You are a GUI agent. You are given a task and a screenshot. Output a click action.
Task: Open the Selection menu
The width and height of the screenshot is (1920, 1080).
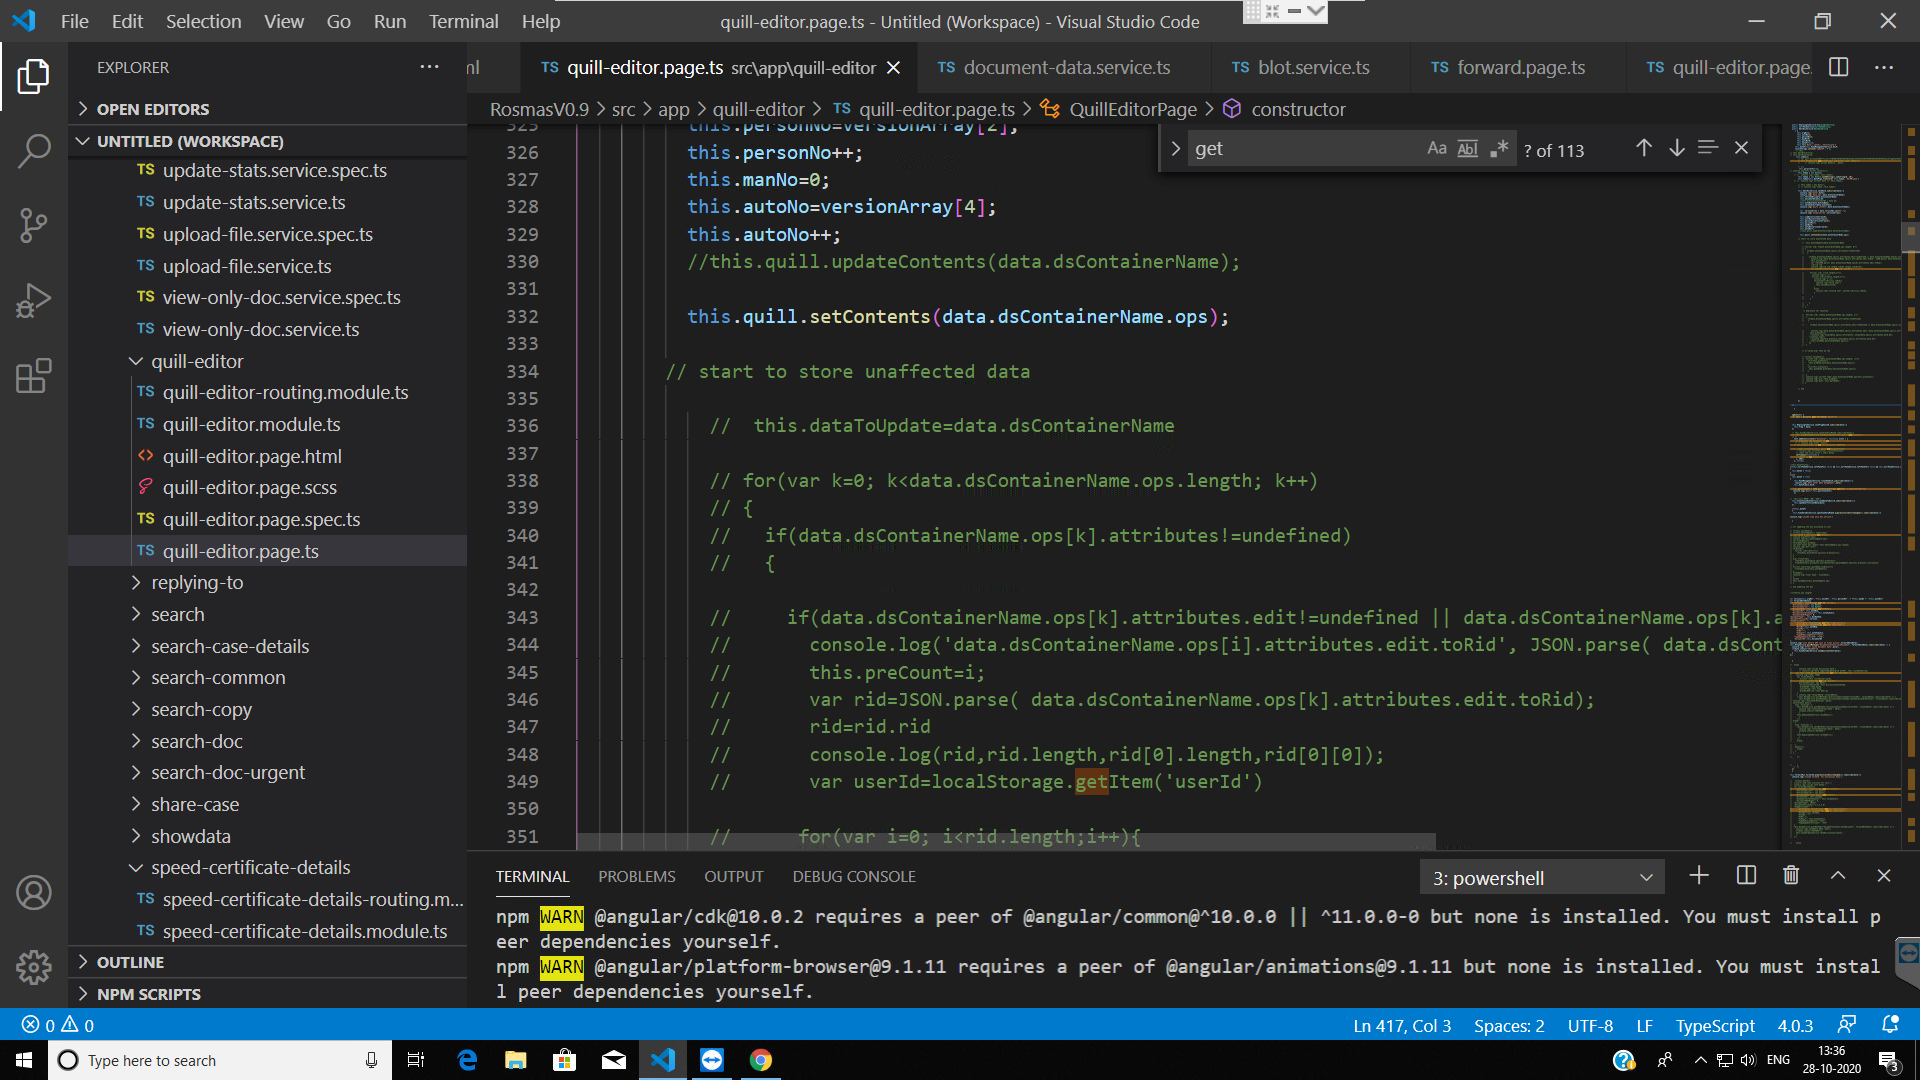(x=203, y=21)
